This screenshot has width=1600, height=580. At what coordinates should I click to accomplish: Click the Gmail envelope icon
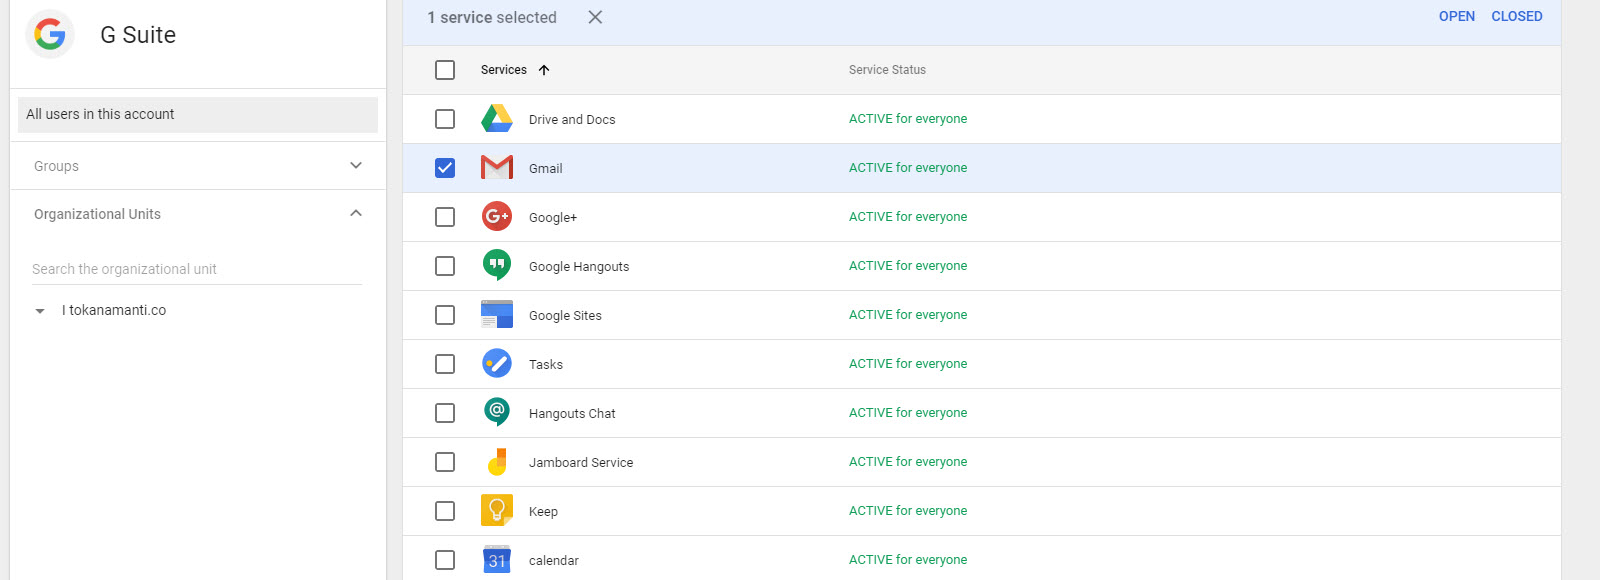[497, 168]
